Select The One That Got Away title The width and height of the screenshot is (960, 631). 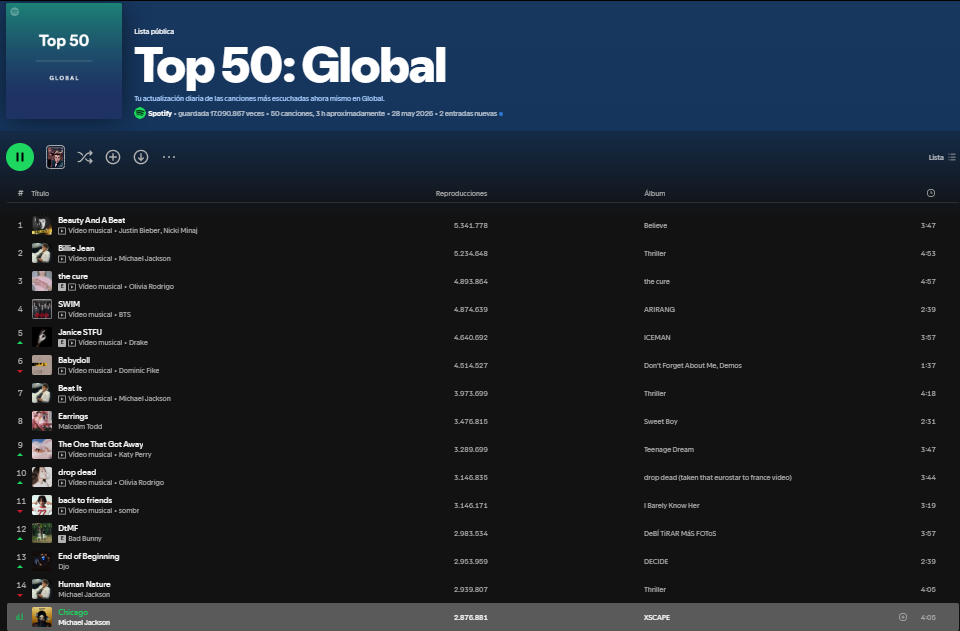pyautogui.click(x=100, y=444)
